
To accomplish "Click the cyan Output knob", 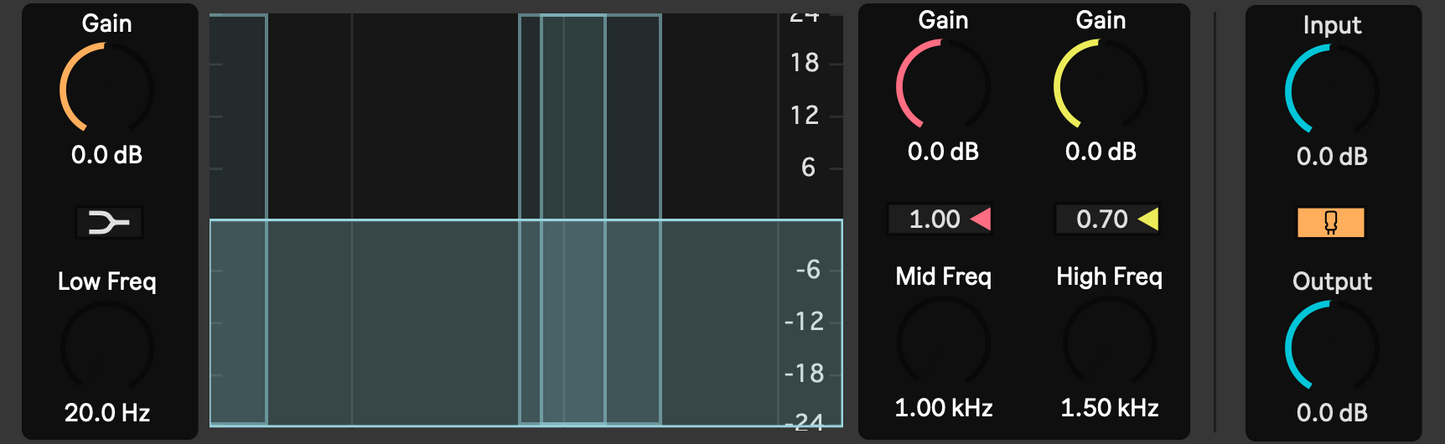I will click(x=1331, y=348).
